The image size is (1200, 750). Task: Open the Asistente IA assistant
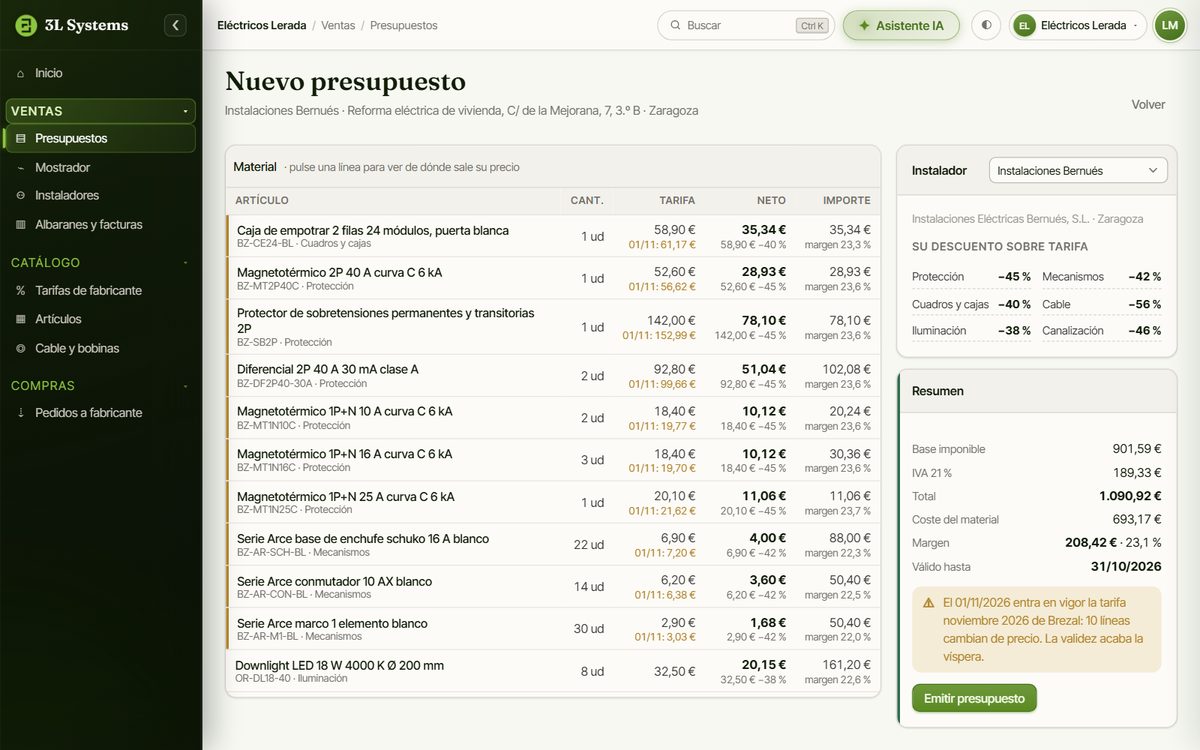(x=901, y=25)
